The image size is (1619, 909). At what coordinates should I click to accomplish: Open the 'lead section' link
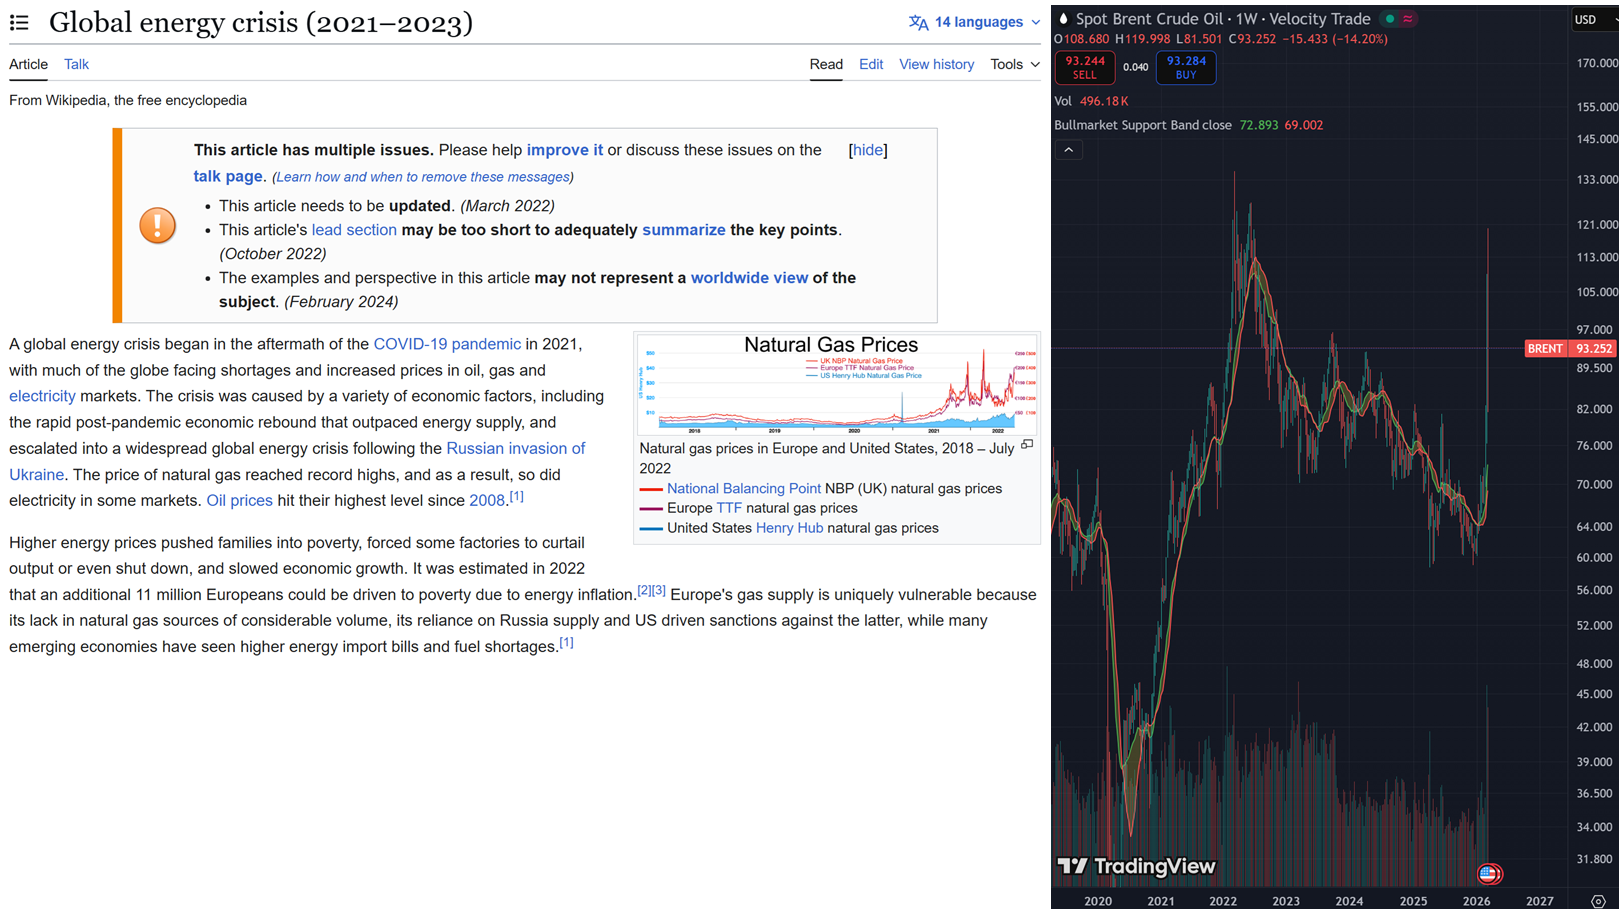[x=354, y=230]
